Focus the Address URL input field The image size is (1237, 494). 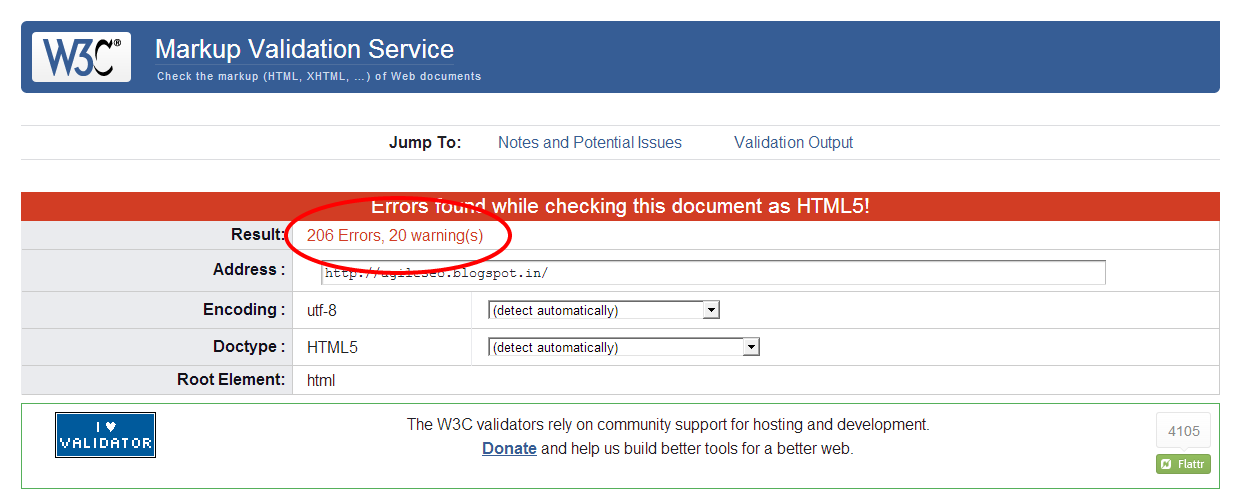pyautogui.click(x=713, y=273)
